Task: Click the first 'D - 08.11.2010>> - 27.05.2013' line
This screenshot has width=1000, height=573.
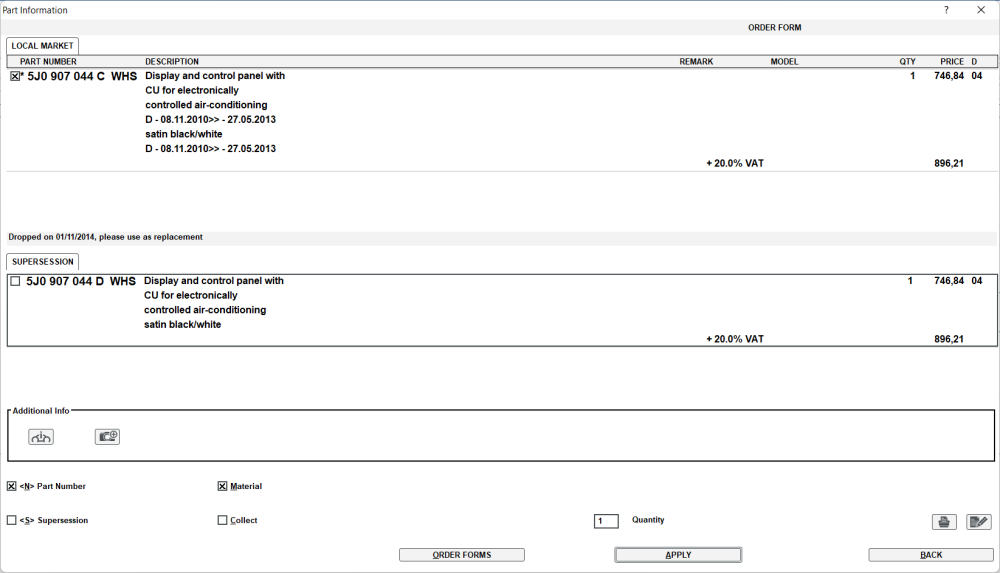Action: [x=210, y=119]
